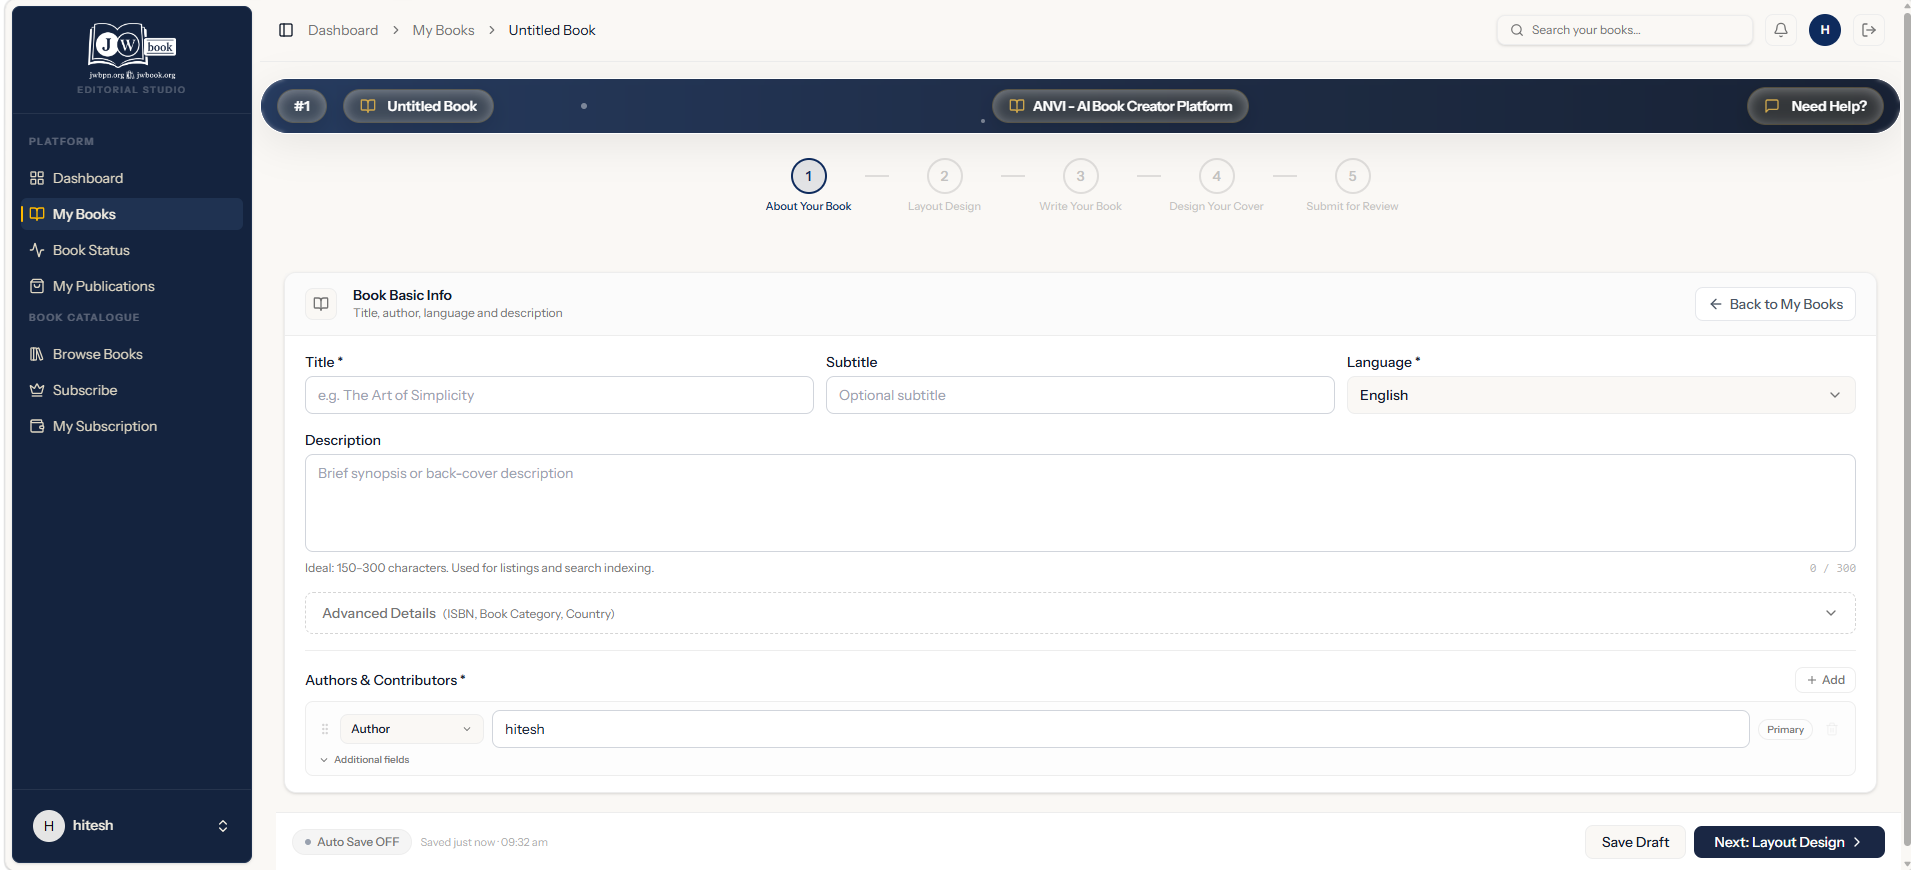
Task: Open the user avatar H in the header
Action: coord(1825,30)
